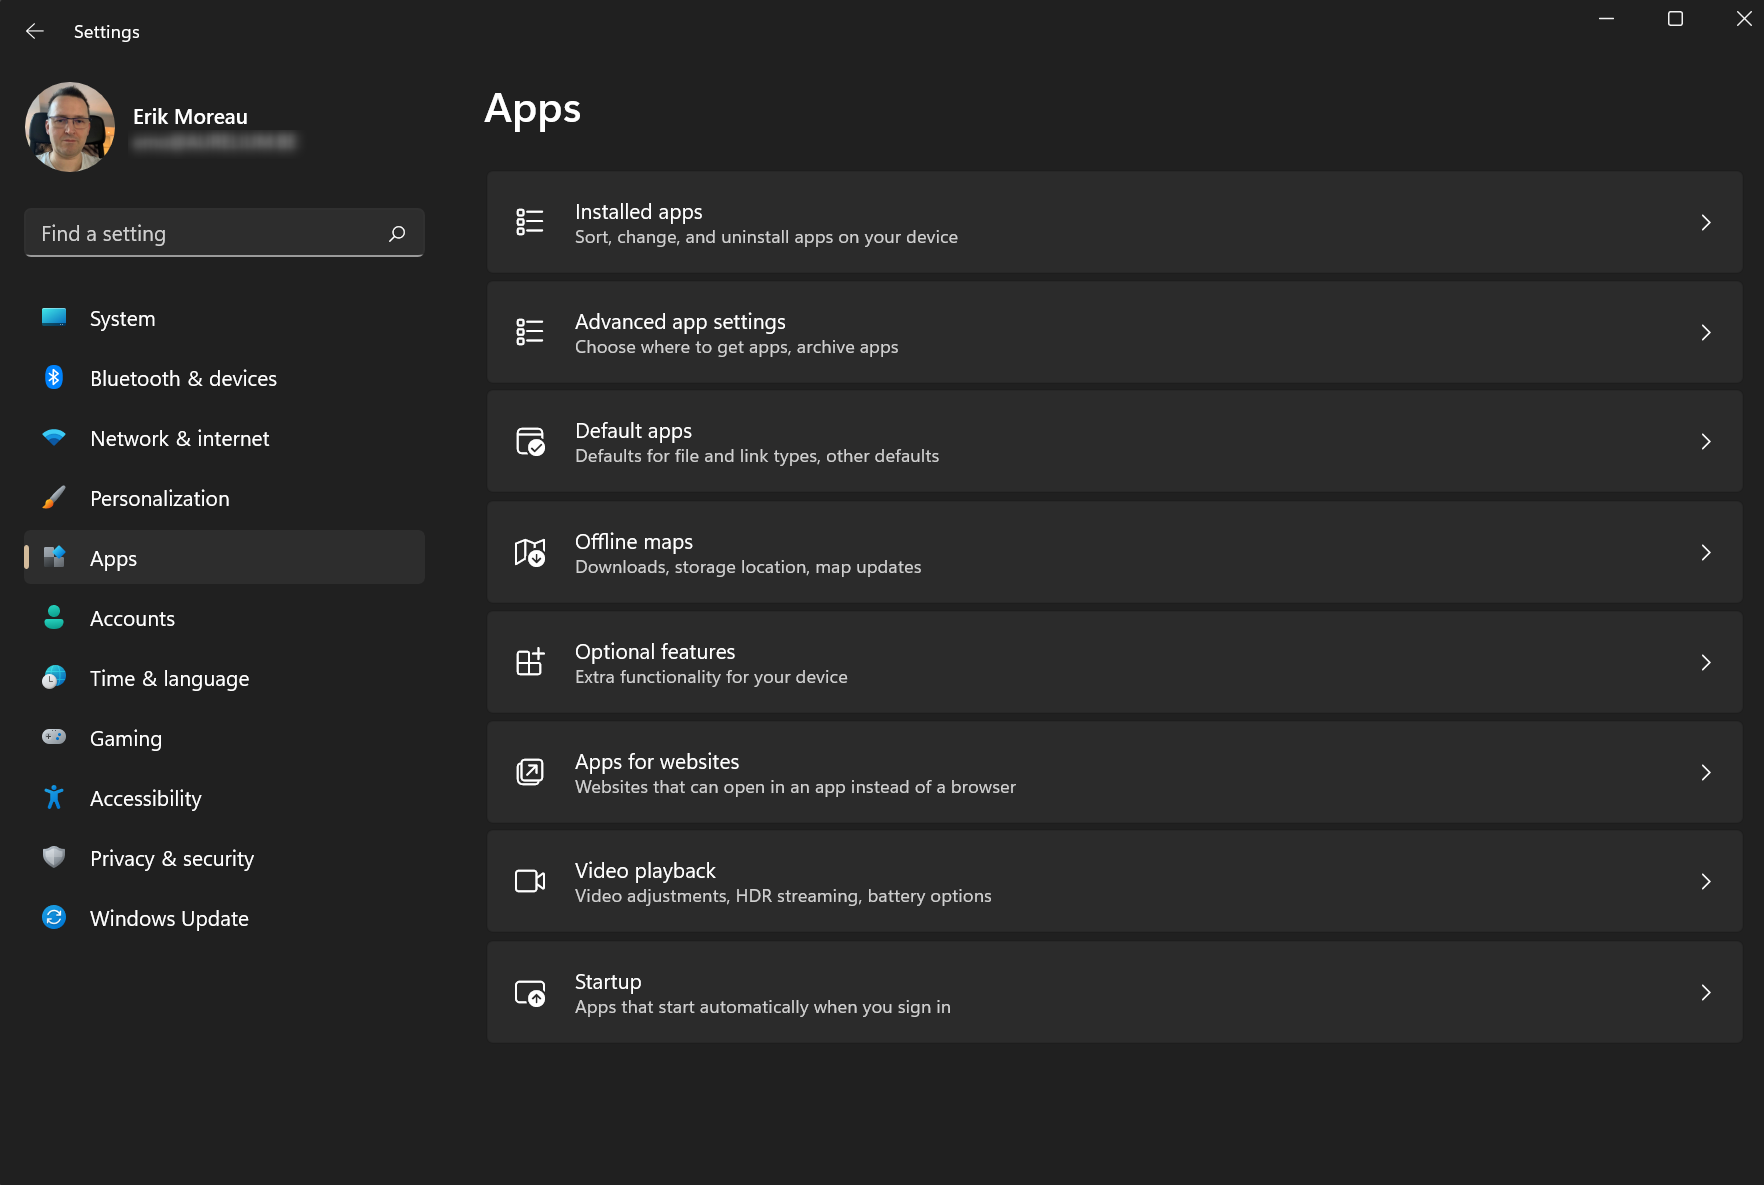Expand the Installed apps chevron

1706,222
